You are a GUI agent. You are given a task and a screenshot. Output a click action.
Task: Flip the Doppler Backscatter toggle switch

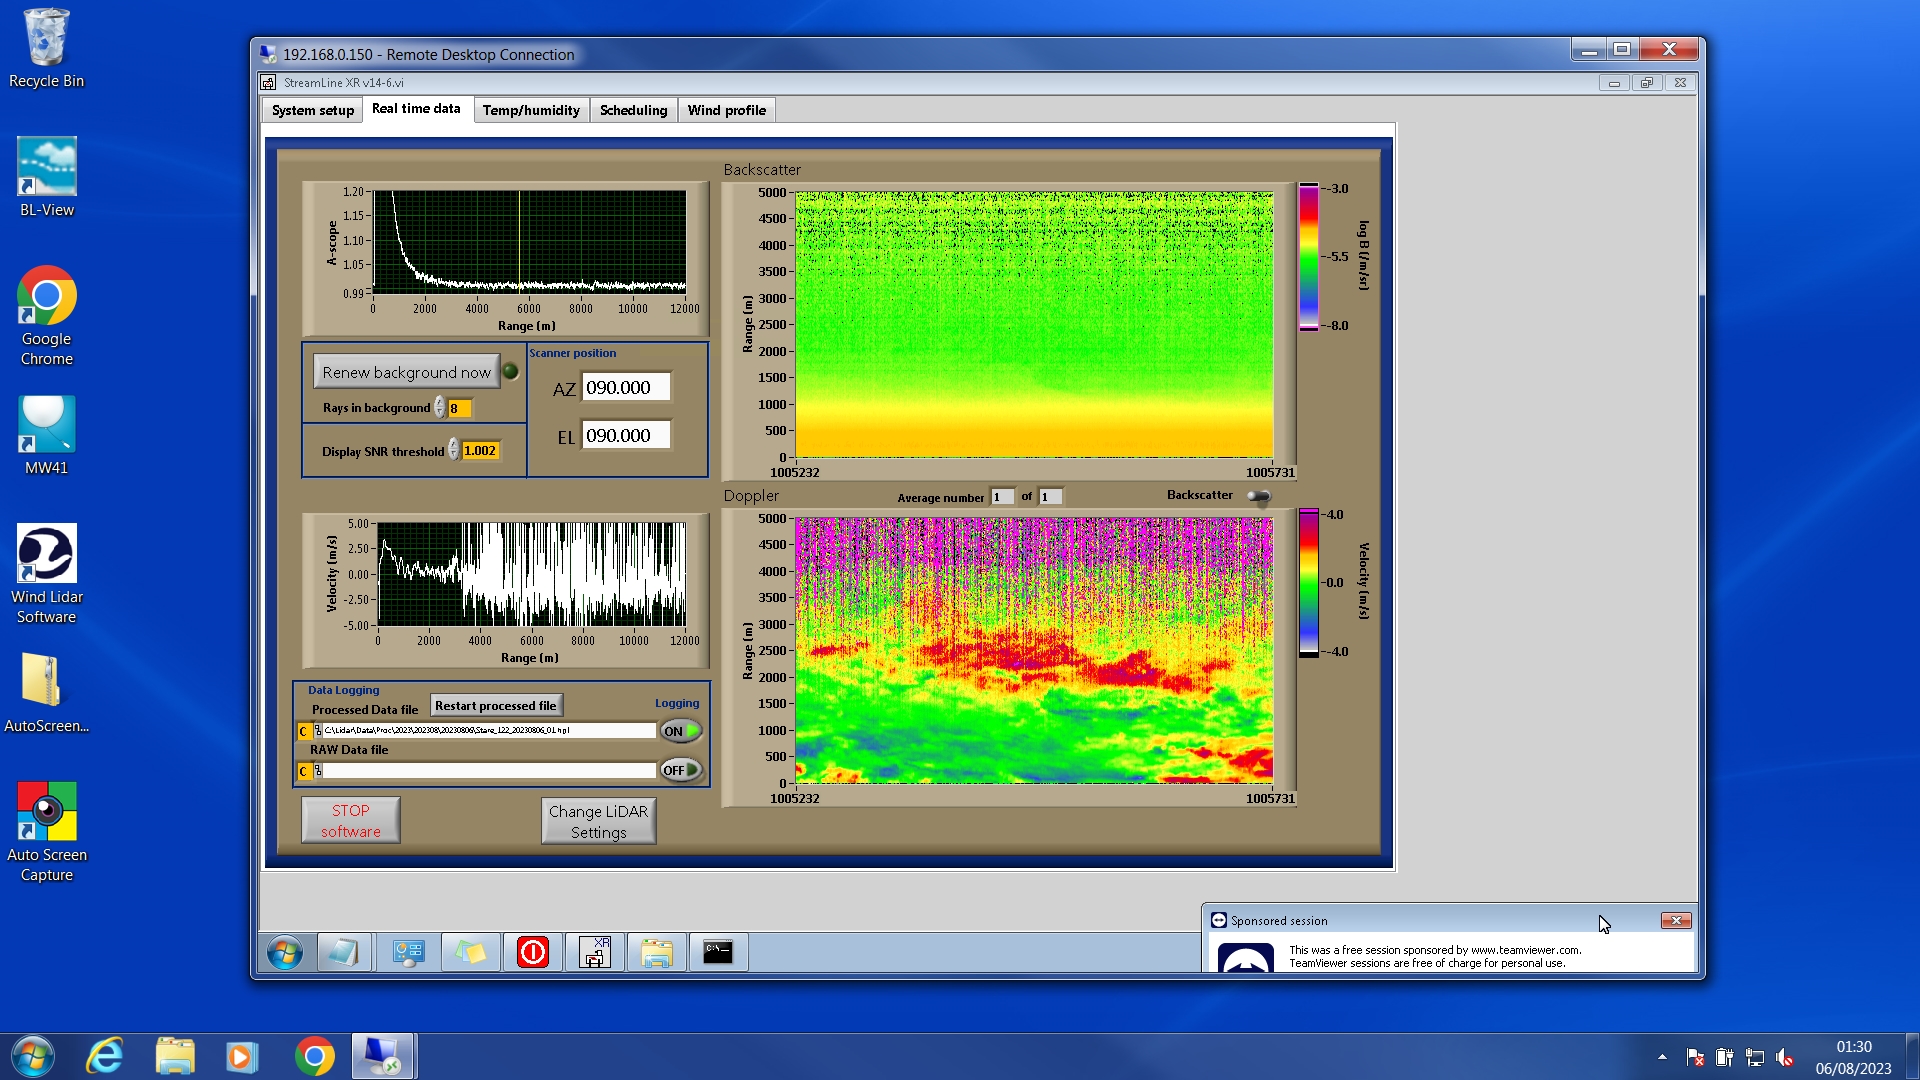(x=1258, y=496)
